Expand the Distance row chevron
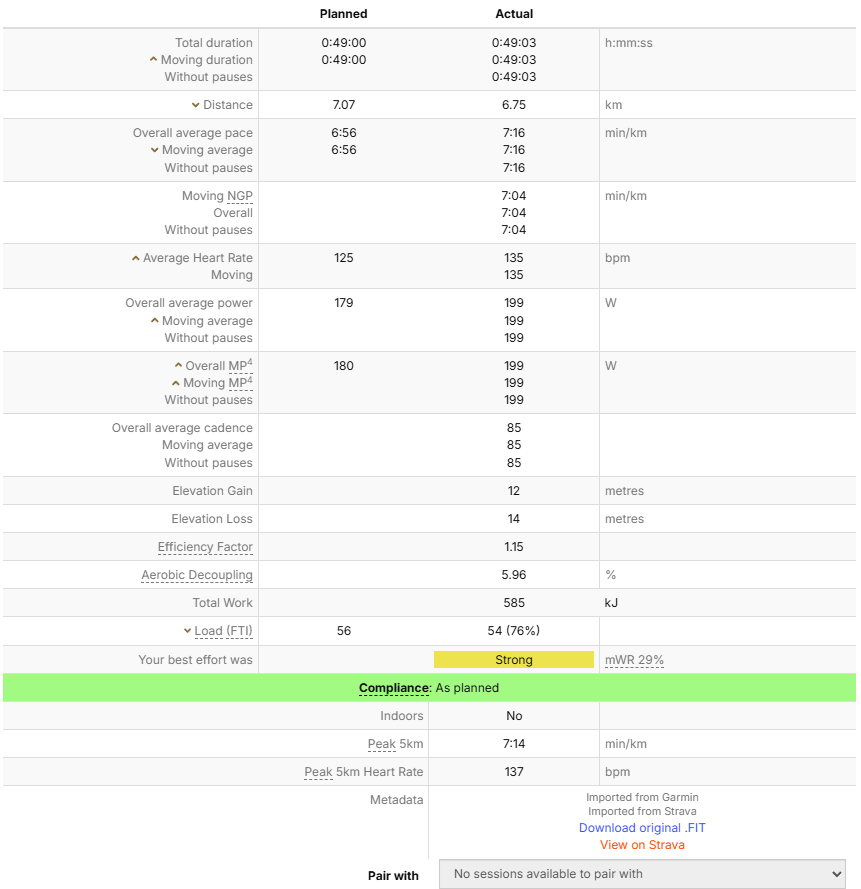The height and width of the screenshot is (889, 861). [196, 105]
